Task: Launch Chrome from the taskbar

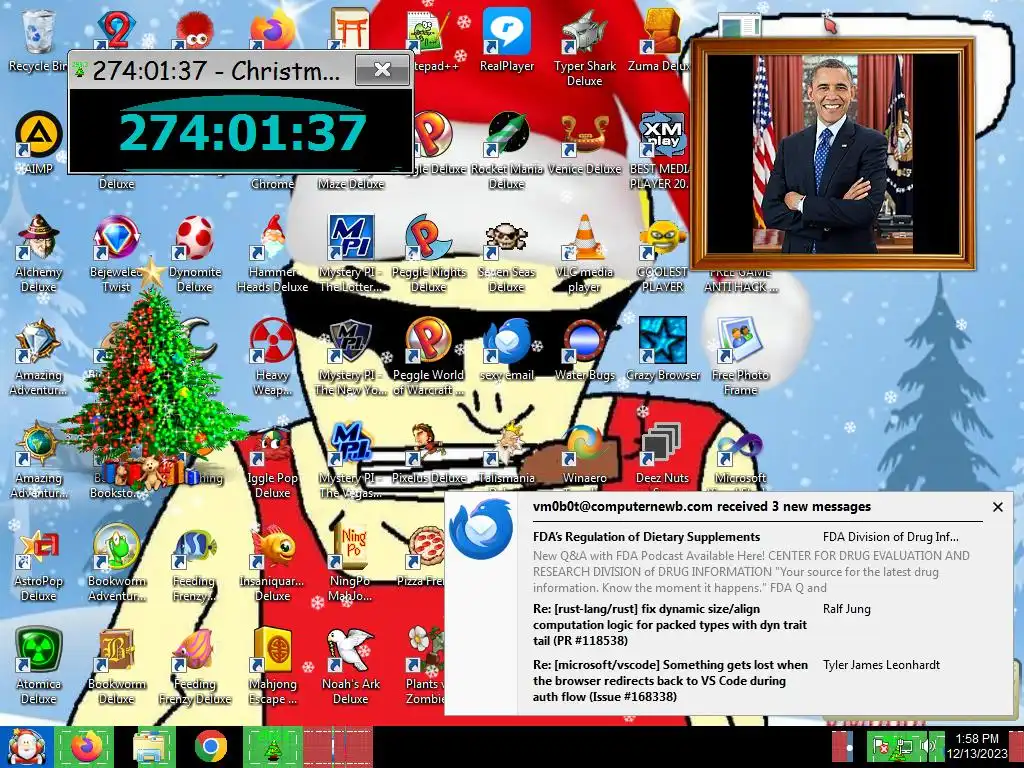Action: coord(210,746)
